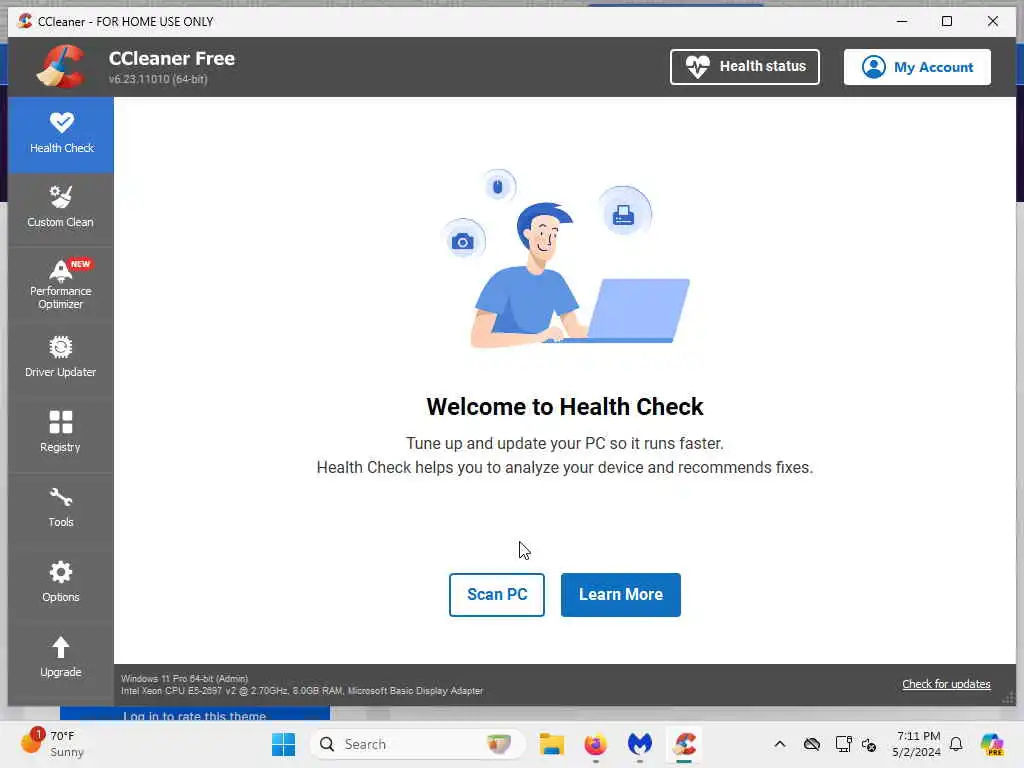
Task: Click the Check for updates link
Action: coord(946,684)
